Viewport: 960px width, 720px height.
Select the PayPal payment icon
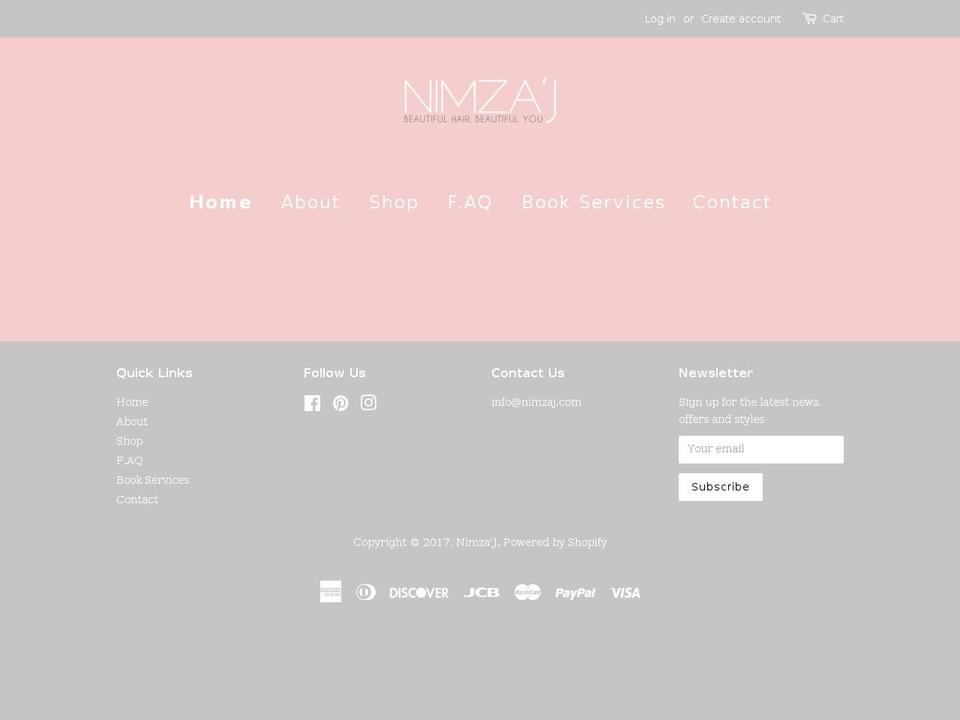[574, 592]
